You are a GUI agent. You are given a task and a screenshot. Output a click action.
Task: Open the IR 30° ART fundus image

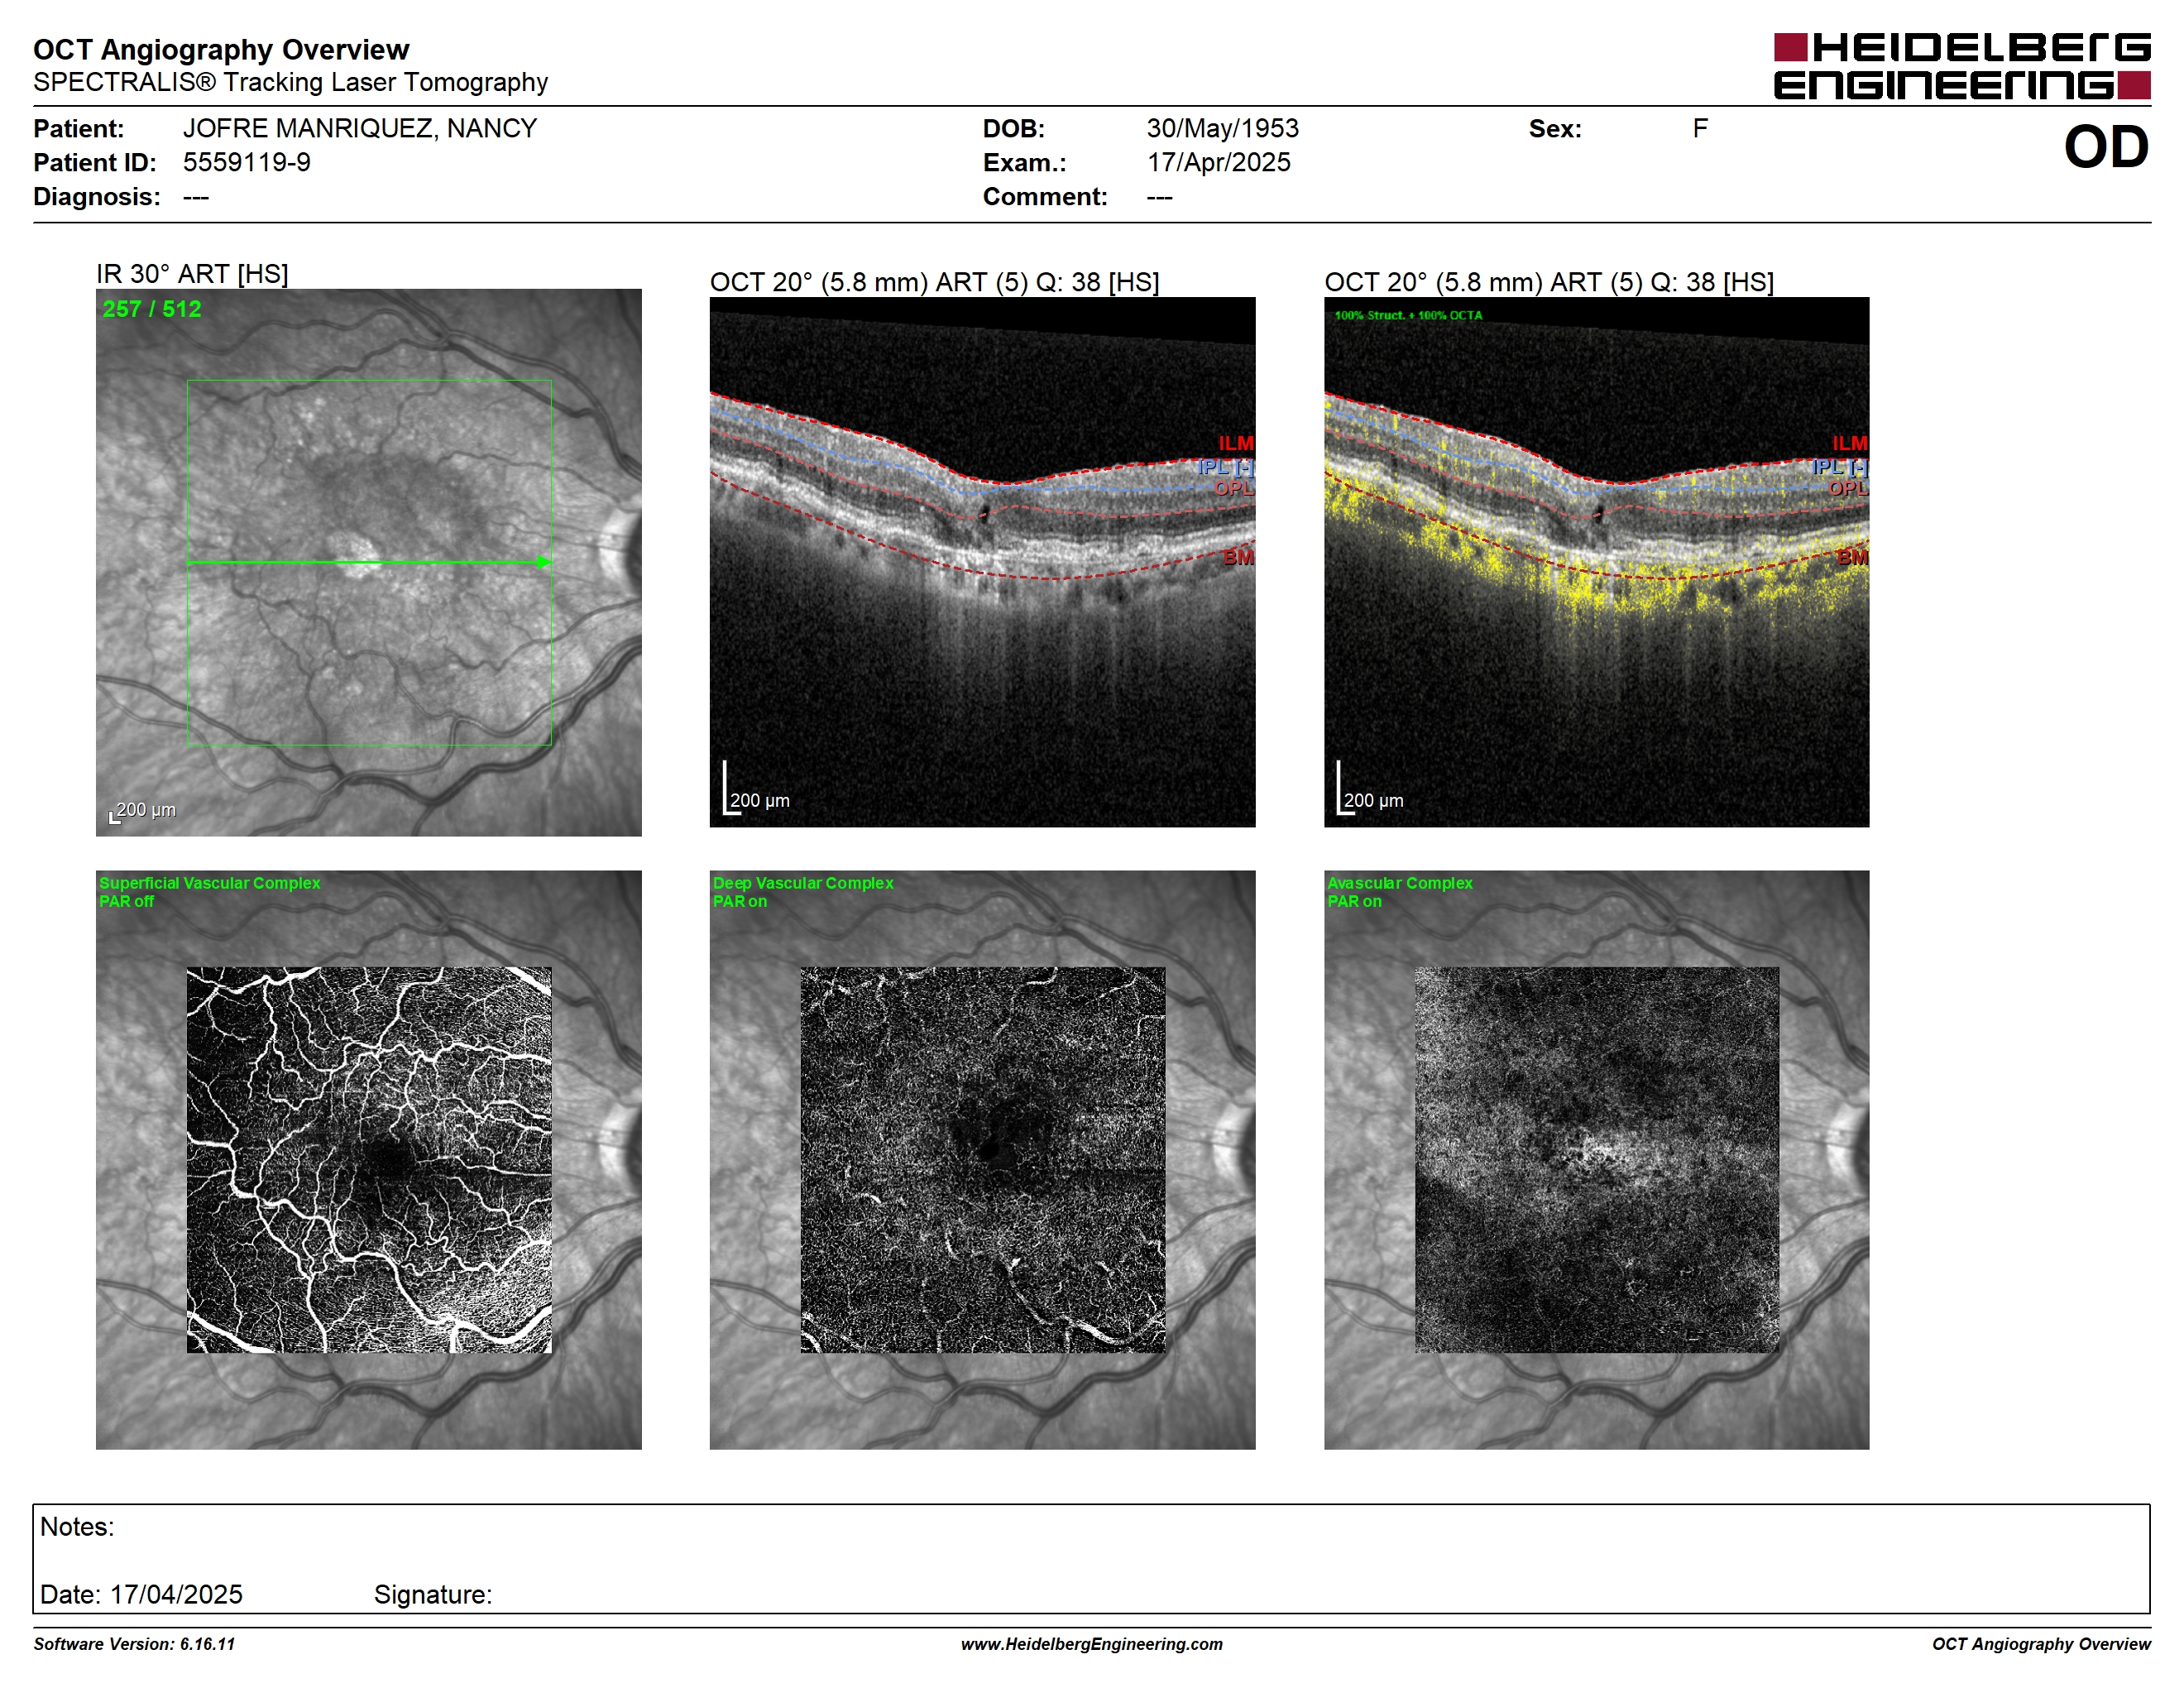point(368,562)
